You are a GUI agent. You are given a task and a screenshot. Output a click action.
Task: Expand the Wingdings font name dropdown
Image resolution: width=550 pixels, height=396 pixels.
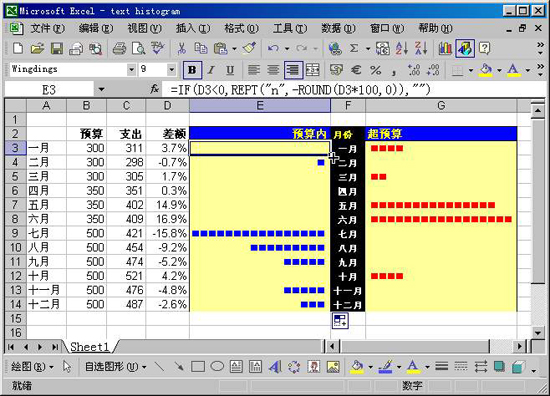coord(131,69)
